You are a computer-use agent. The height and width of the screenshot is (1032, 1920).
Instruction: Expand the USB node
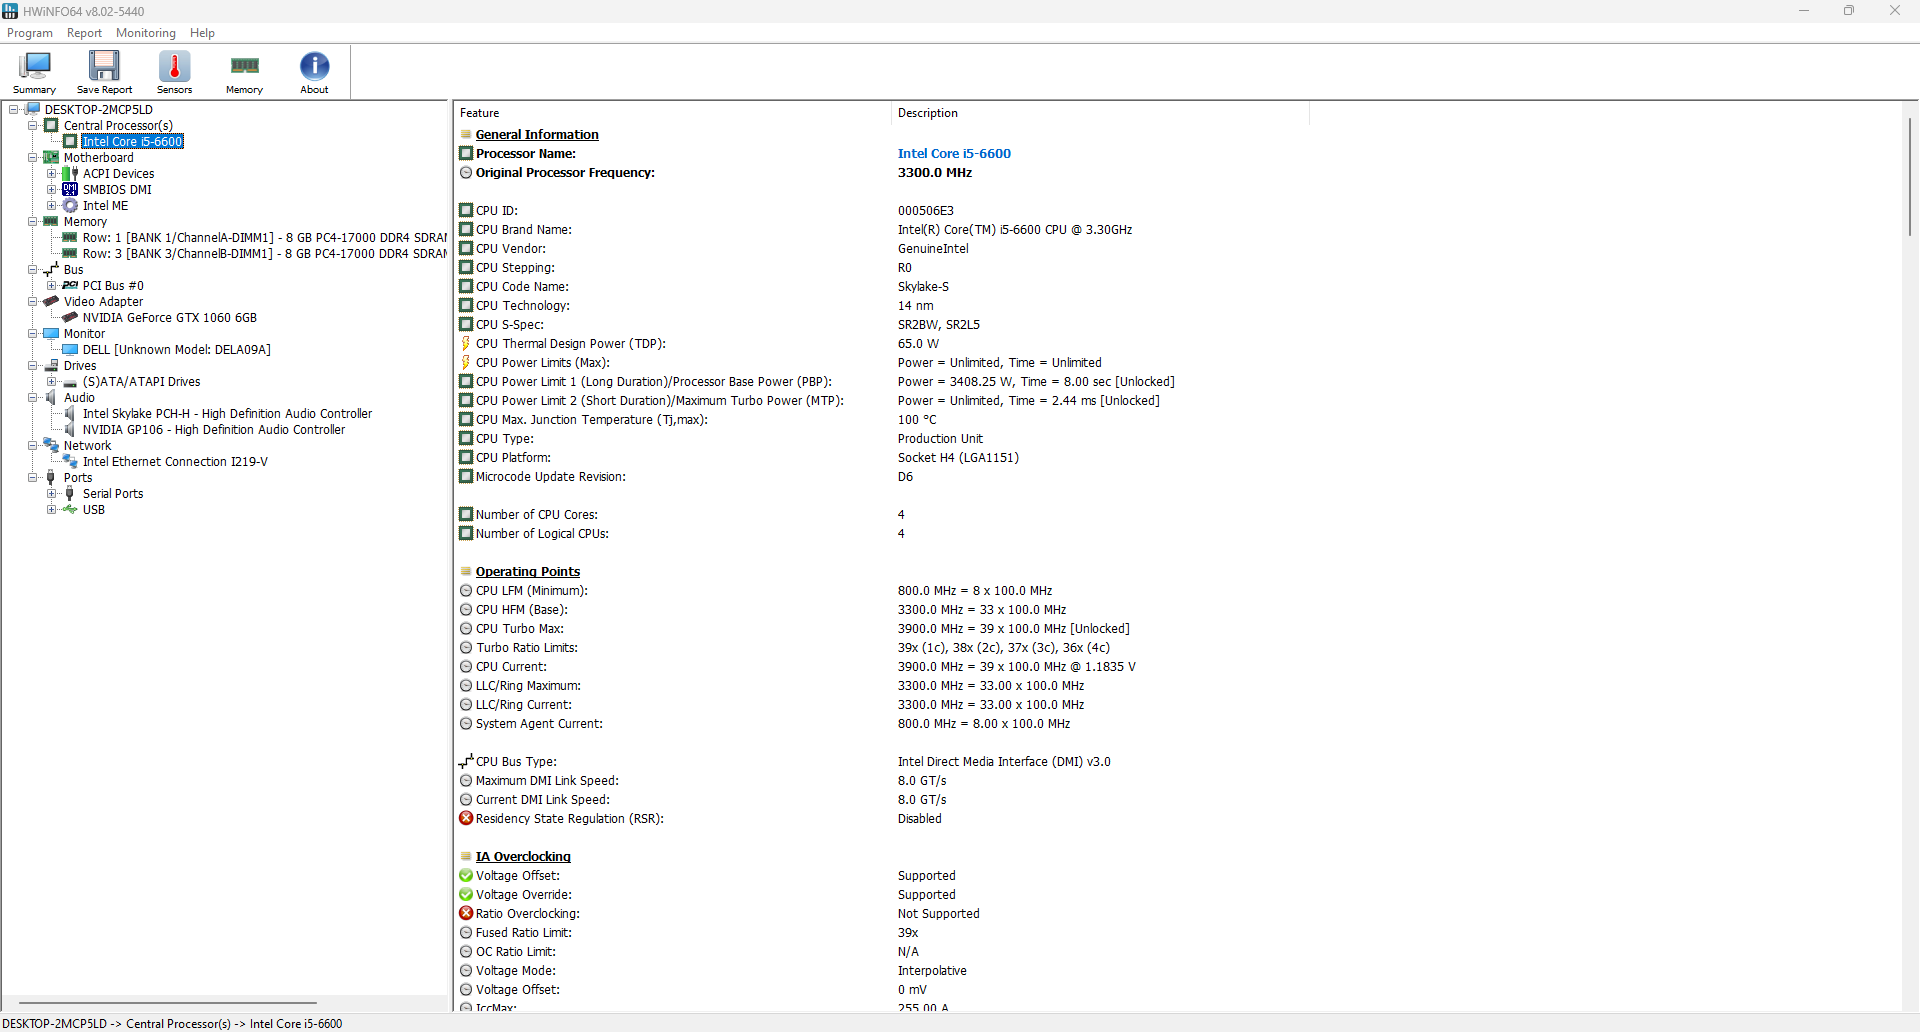pyautogui.click(x=52, y=509)
